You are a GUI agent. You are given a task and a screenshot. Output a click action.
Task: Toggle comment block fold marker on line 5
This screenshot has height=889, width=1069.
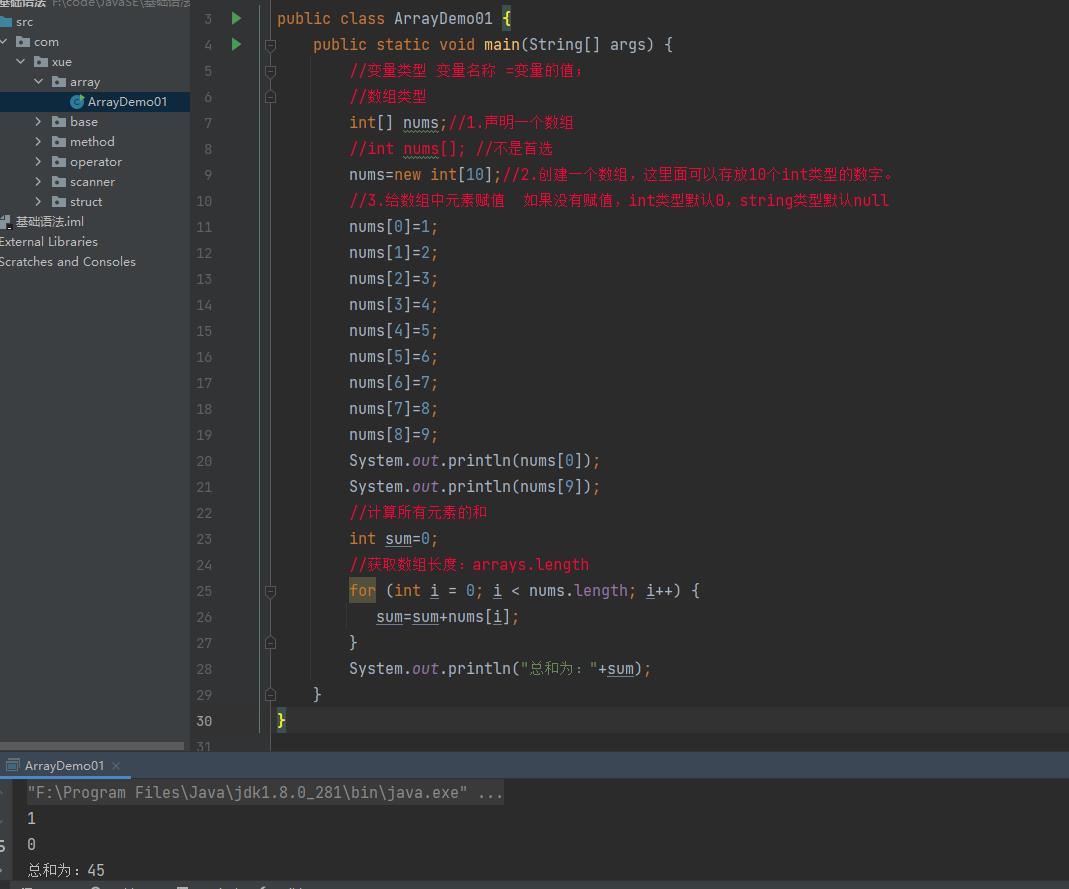[x=270, y=71]
